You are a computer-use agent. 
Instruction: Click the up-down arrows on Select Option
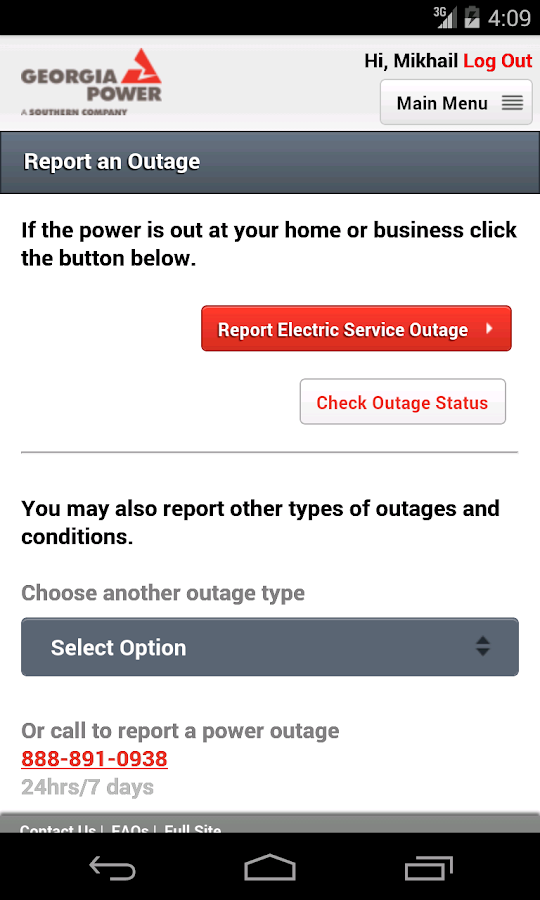483,646
